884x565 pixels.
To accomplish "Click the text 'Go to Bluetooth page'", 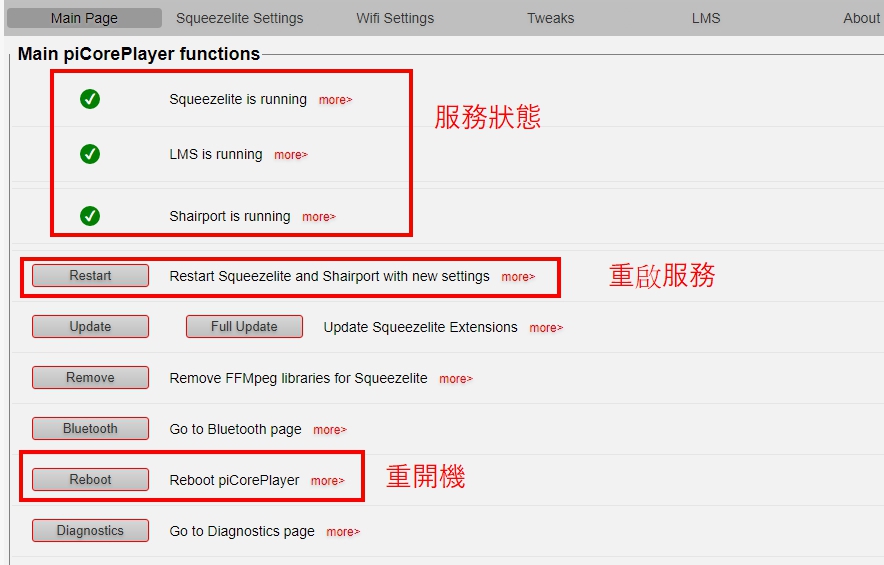I will point(236,429).
